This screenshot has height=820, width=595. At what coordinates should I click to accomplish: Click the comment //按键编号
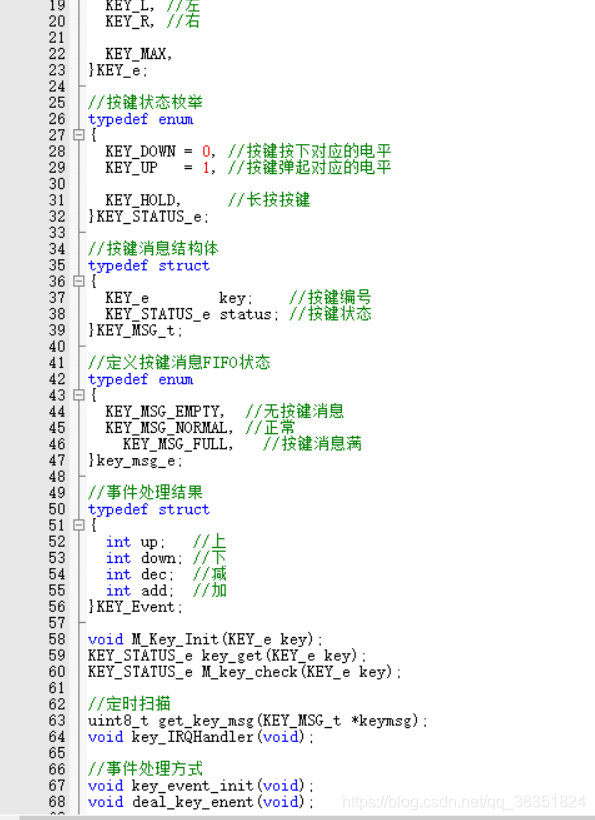pyautogui.click(x=330, y=298)
